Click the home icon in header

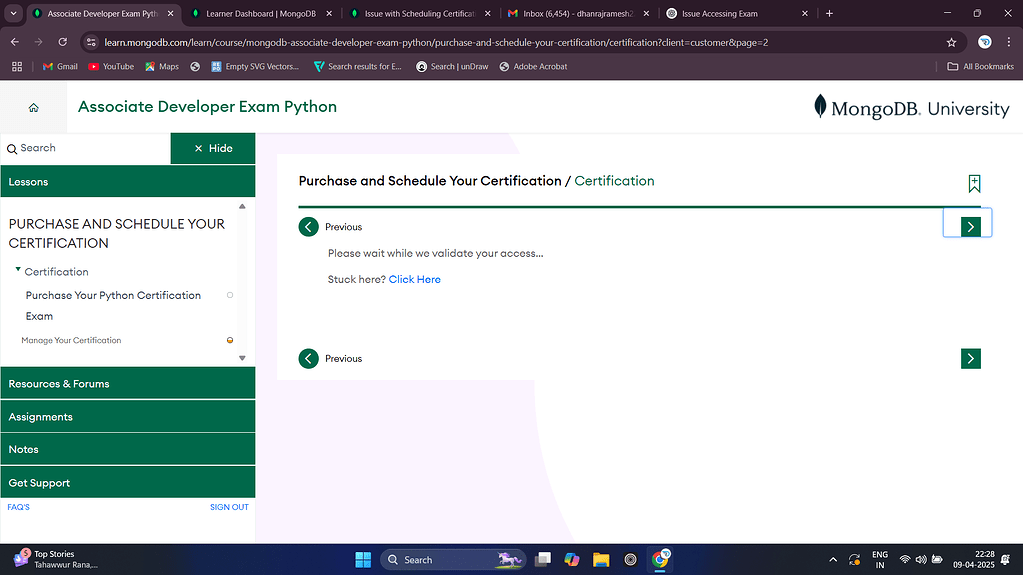pyautogui.click(x=33, y=108)
